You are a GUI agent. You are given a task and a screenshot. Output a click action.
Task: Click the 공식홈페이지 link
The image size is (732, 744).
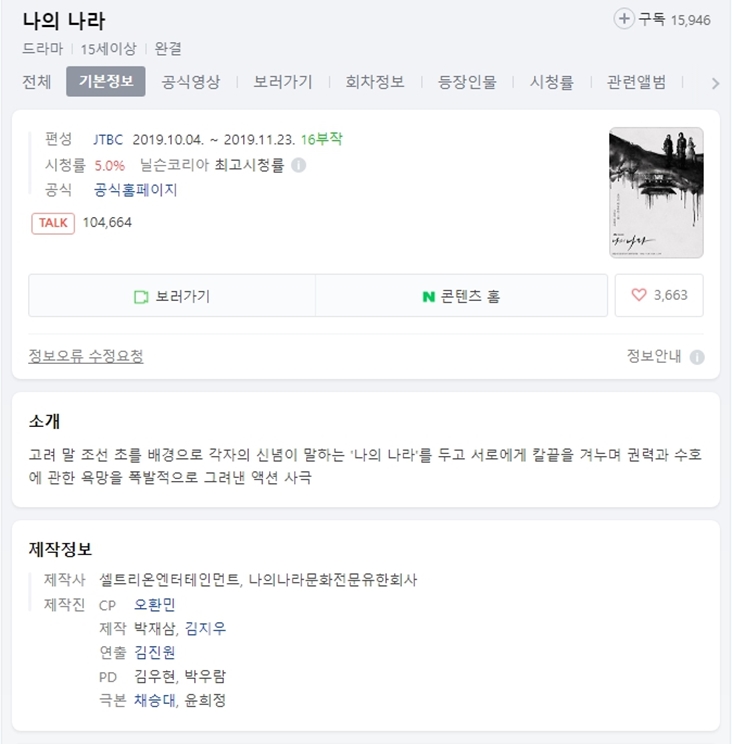point(135,190)
